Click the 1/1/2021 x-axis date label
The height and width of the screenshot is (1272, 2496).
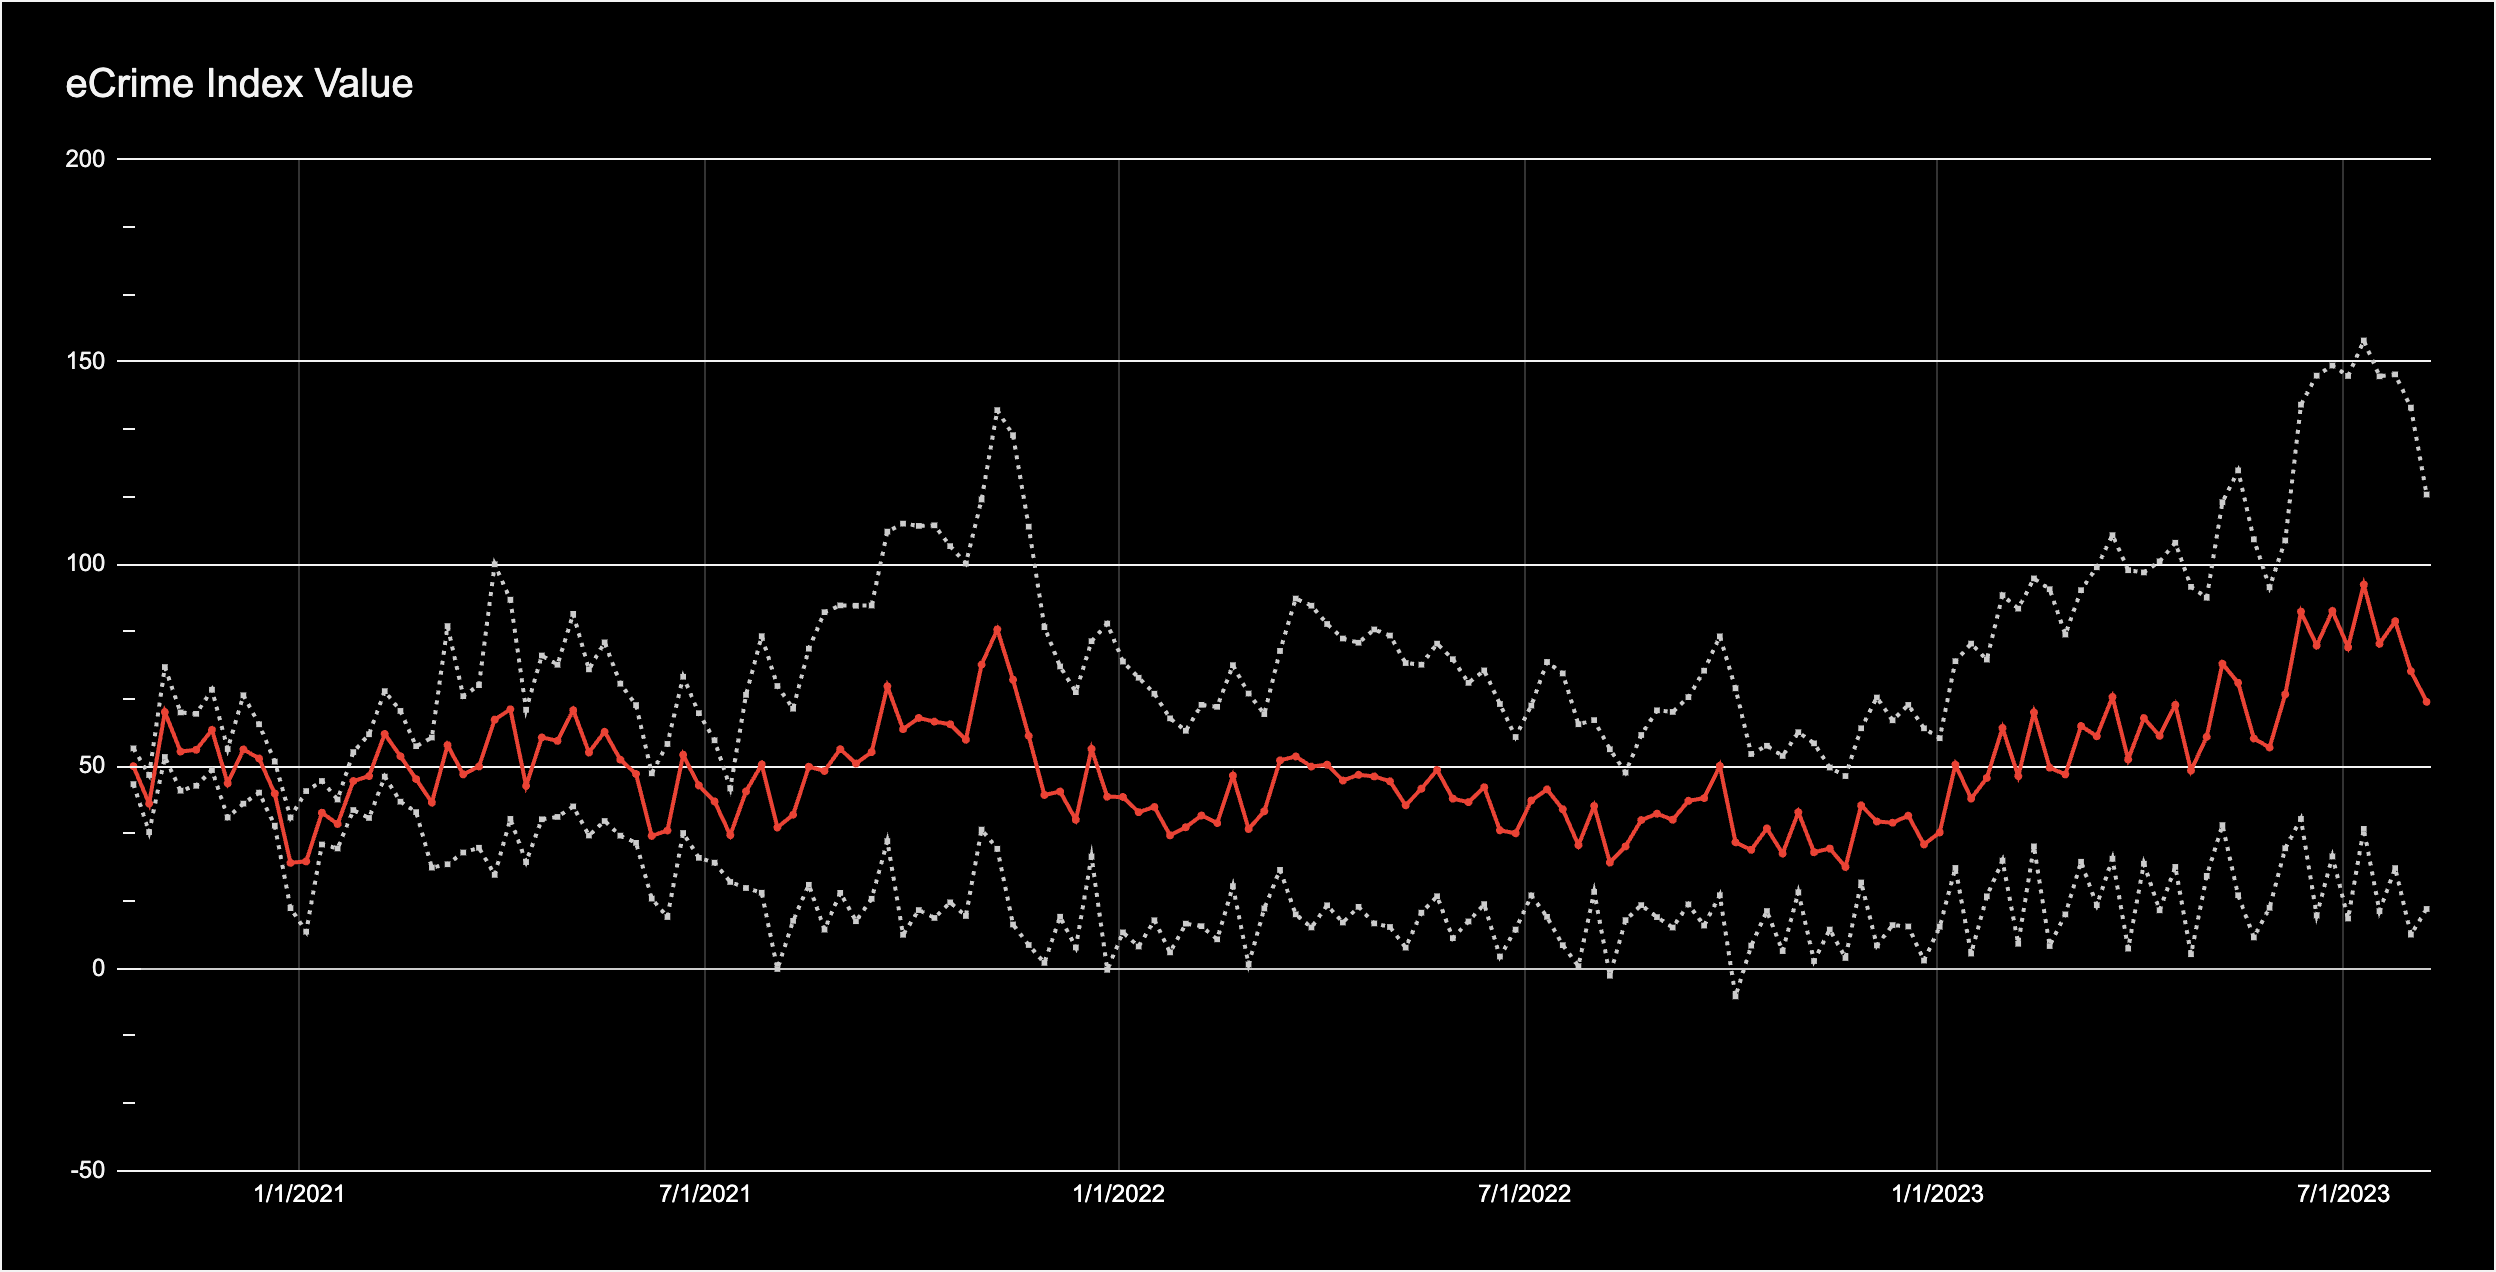coord(299,1194)
